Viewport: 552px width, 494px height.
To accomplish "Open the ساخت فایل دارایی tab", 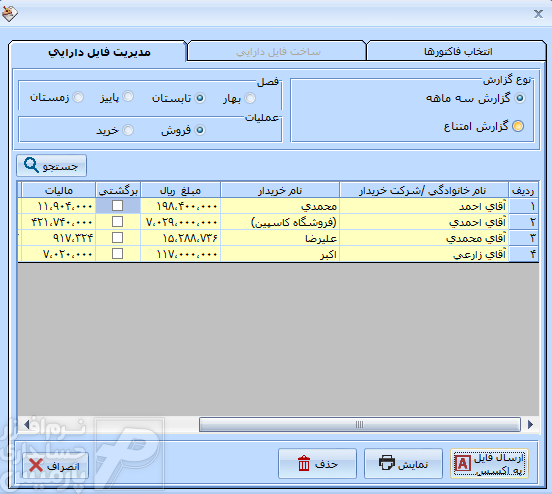I will point(277,52).
